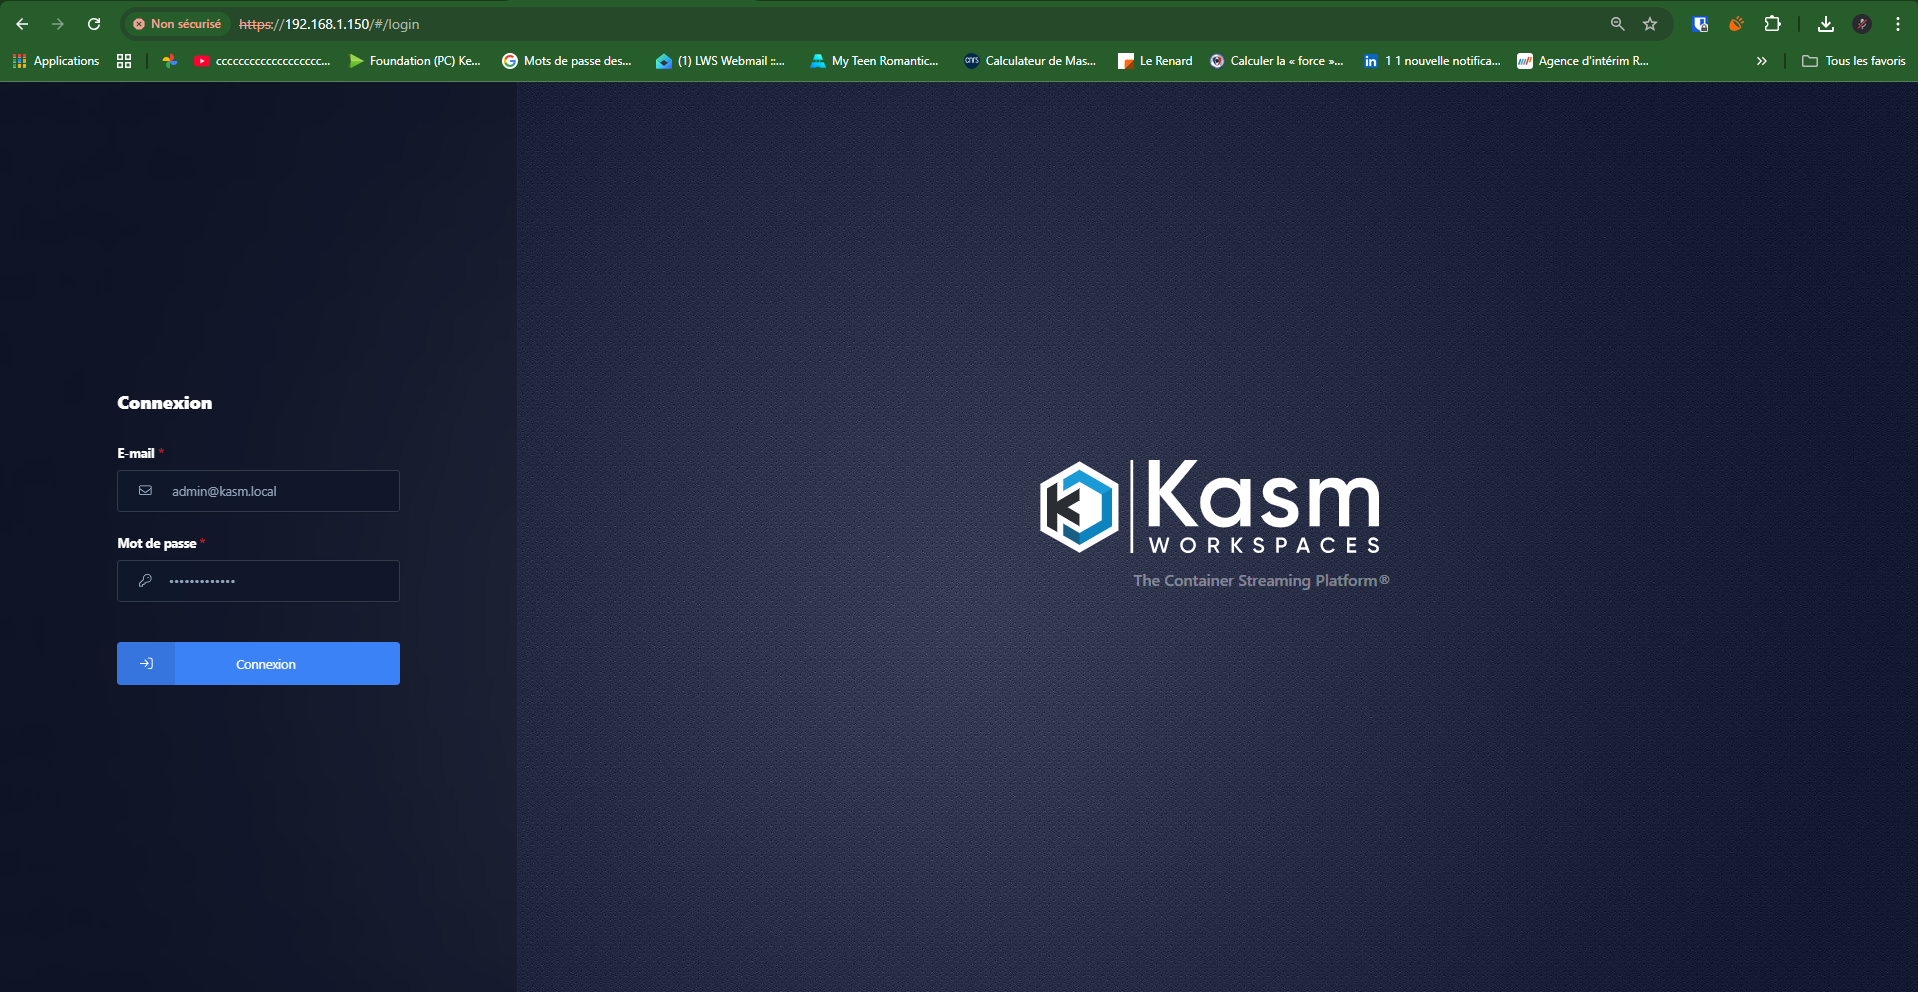Open the LWS Webmail bookmark

tap(720, 61)
